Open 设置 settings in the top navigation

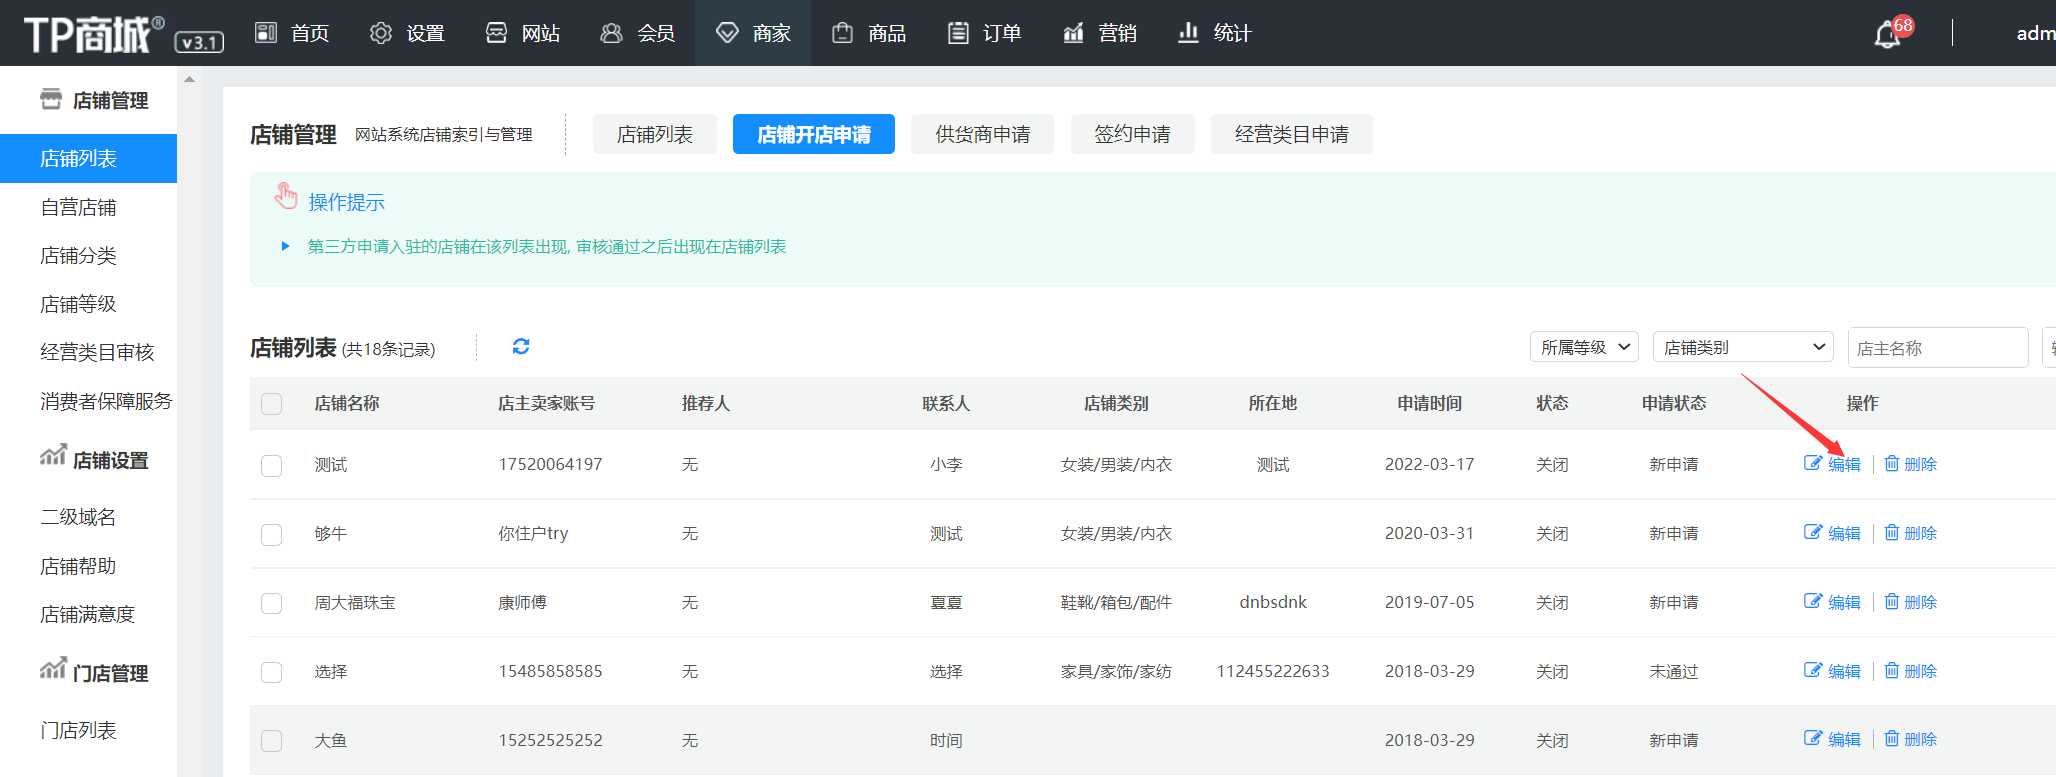[407, 33]
